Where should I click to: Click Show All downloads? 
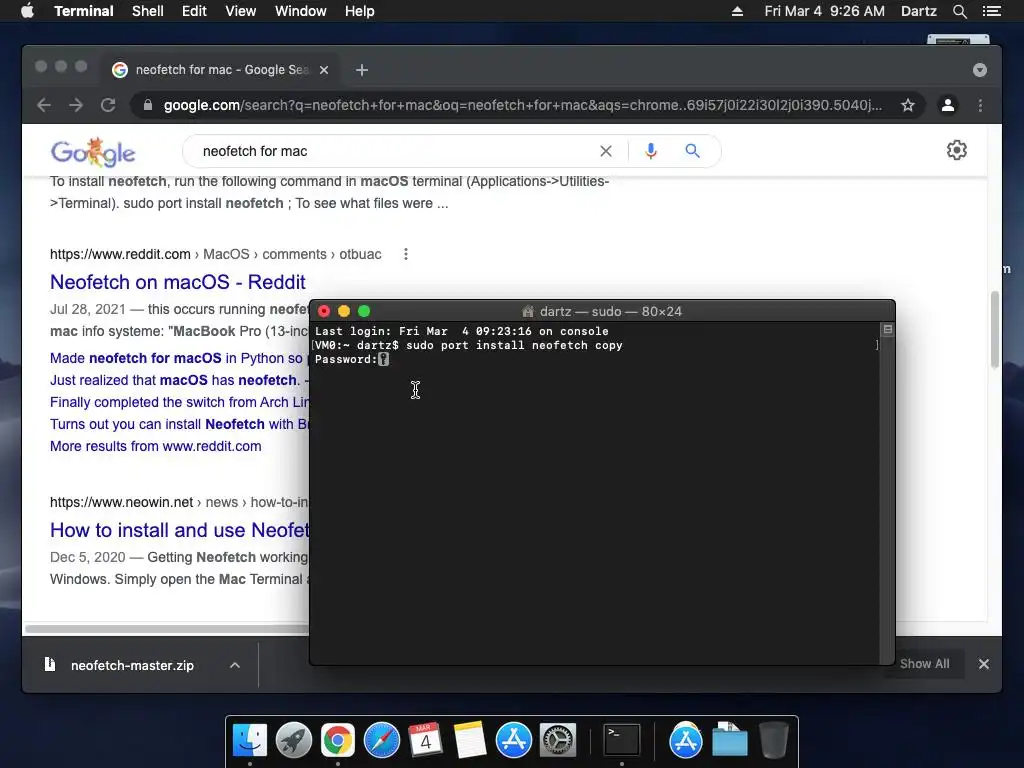click(x=924, y=664)
